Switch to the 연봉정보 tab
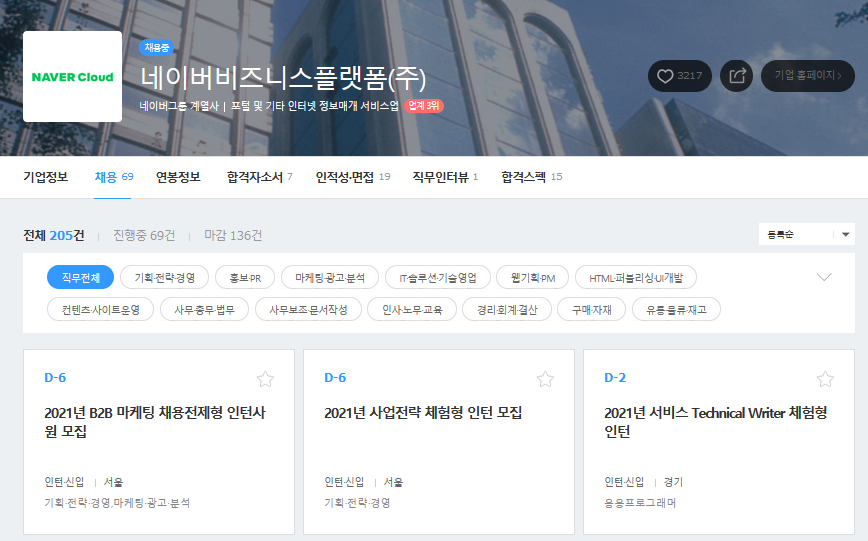The width and height of the screenshot is (868, 541). tap(178, 177)
